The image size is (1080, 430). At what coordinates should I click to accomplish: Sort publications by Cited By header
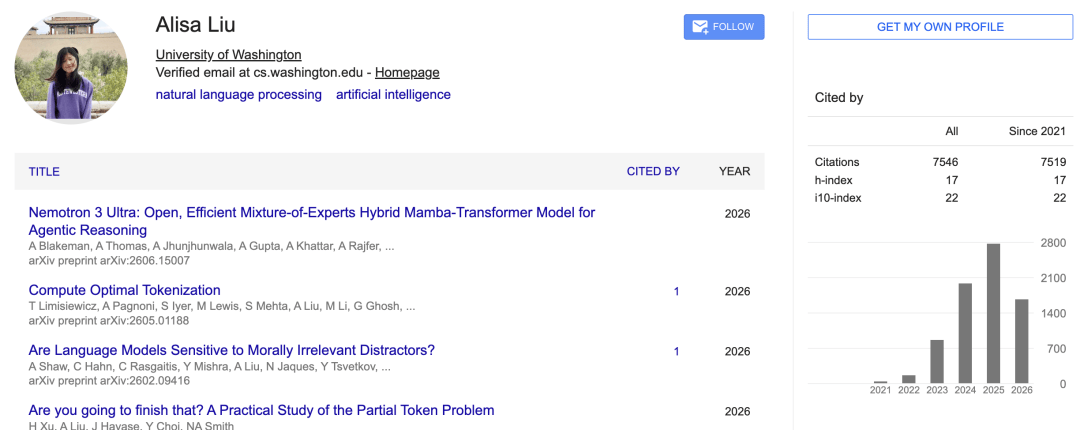tap(653, 172)
